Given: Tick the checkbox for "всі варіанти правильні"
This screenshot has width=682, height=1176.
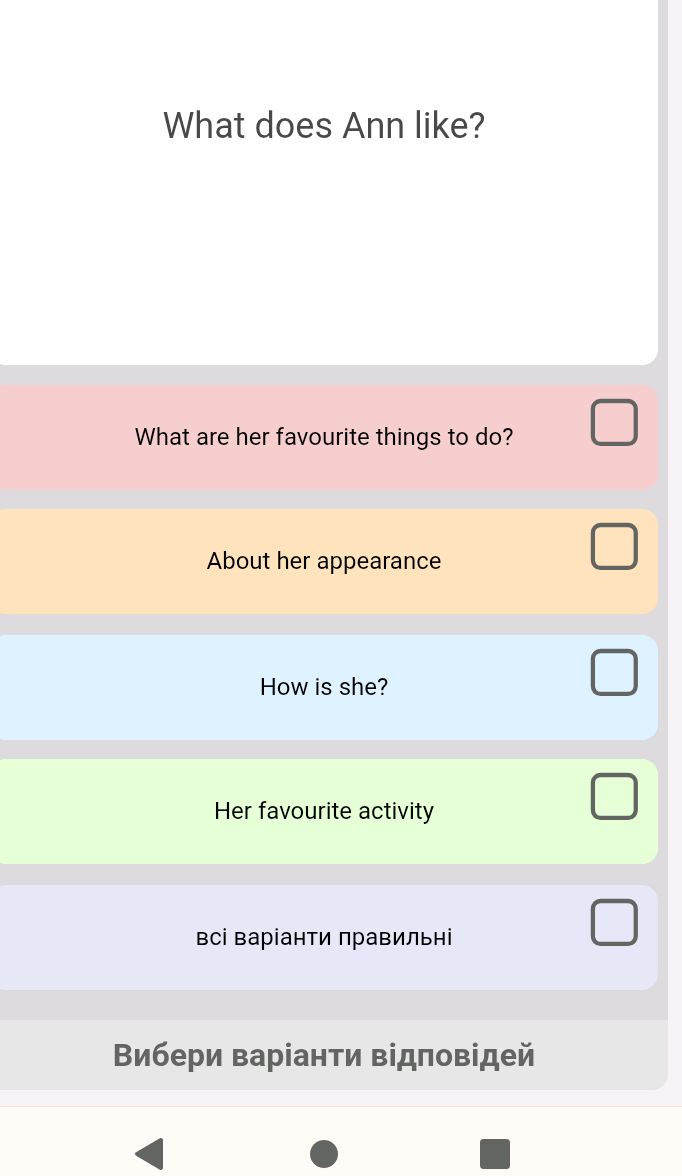Looking at the screenshot, I should [614, 922].
